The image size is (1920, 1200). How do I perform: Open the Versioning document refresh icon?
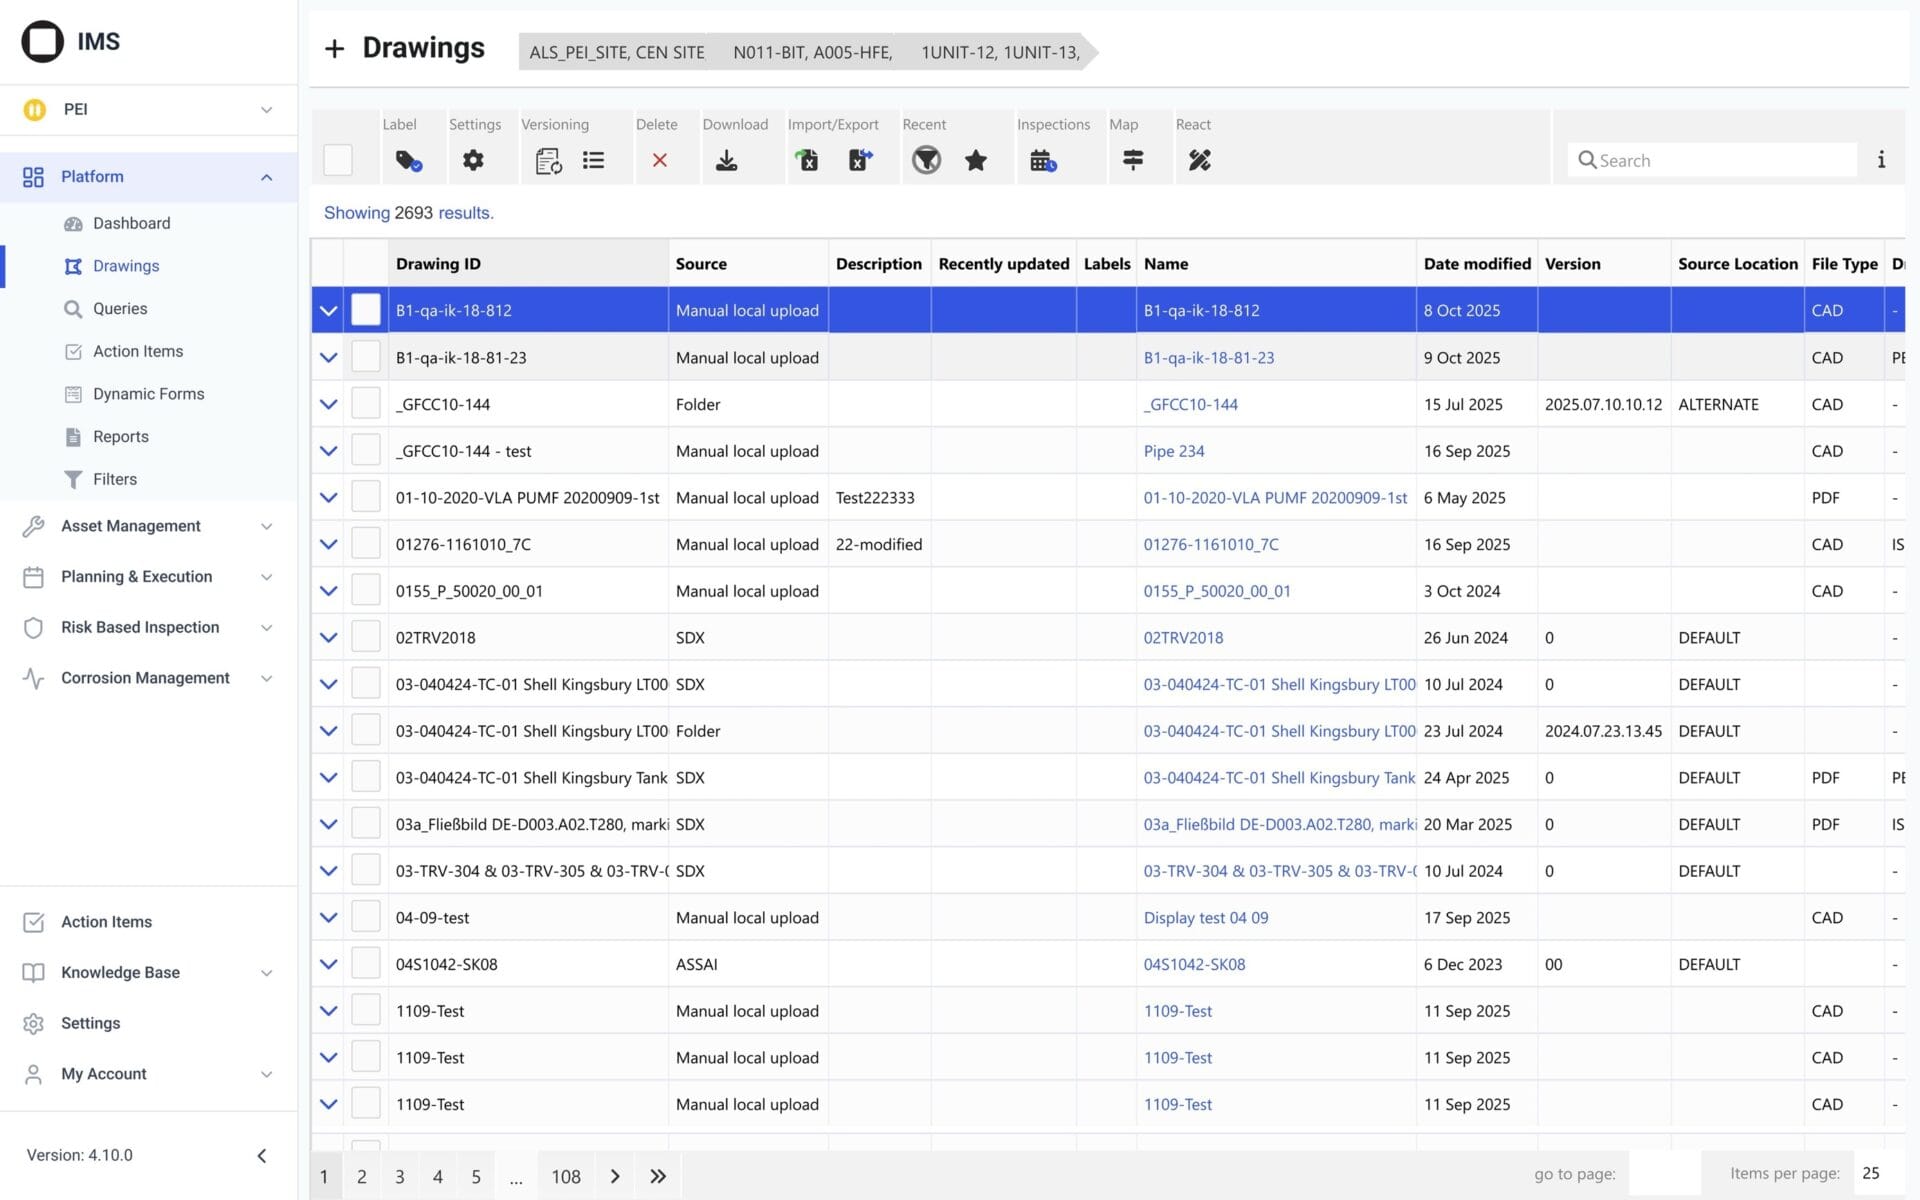coord(548,160)
